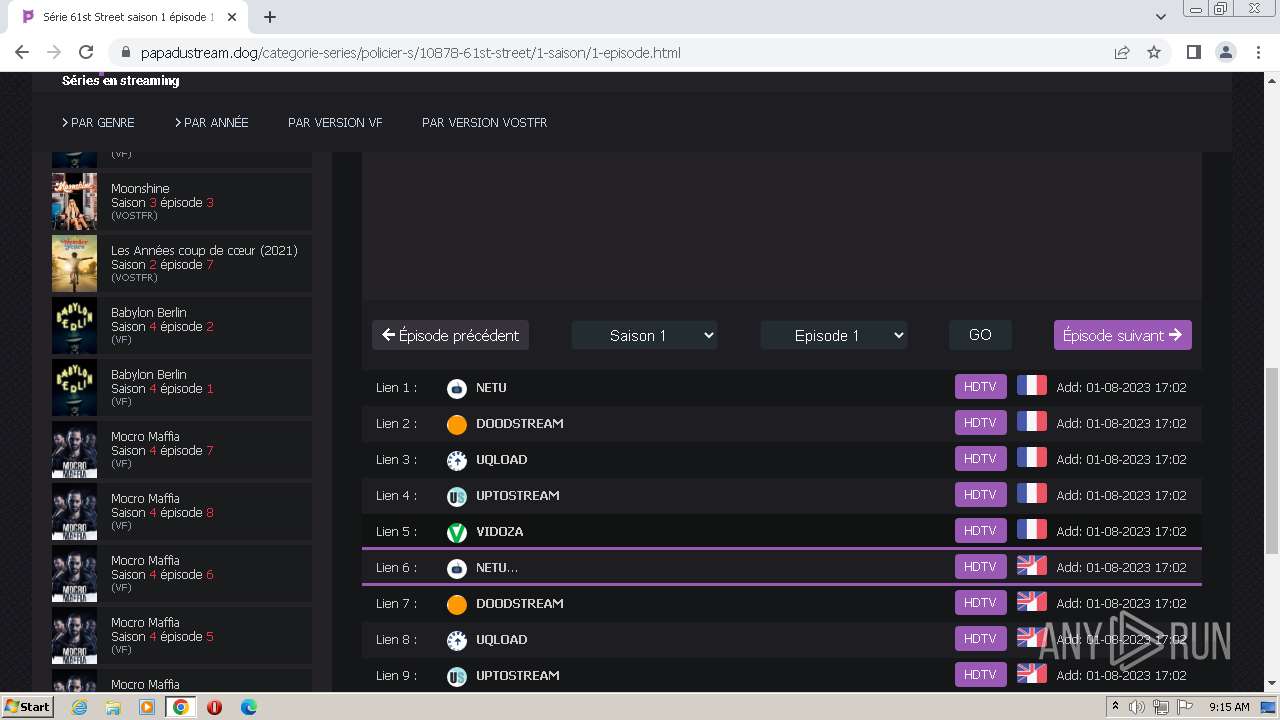Viewport: 1280px width, 720px height.
Task: Click the Moonshine poster thumbnail
Action: click(x=74, y=202)
